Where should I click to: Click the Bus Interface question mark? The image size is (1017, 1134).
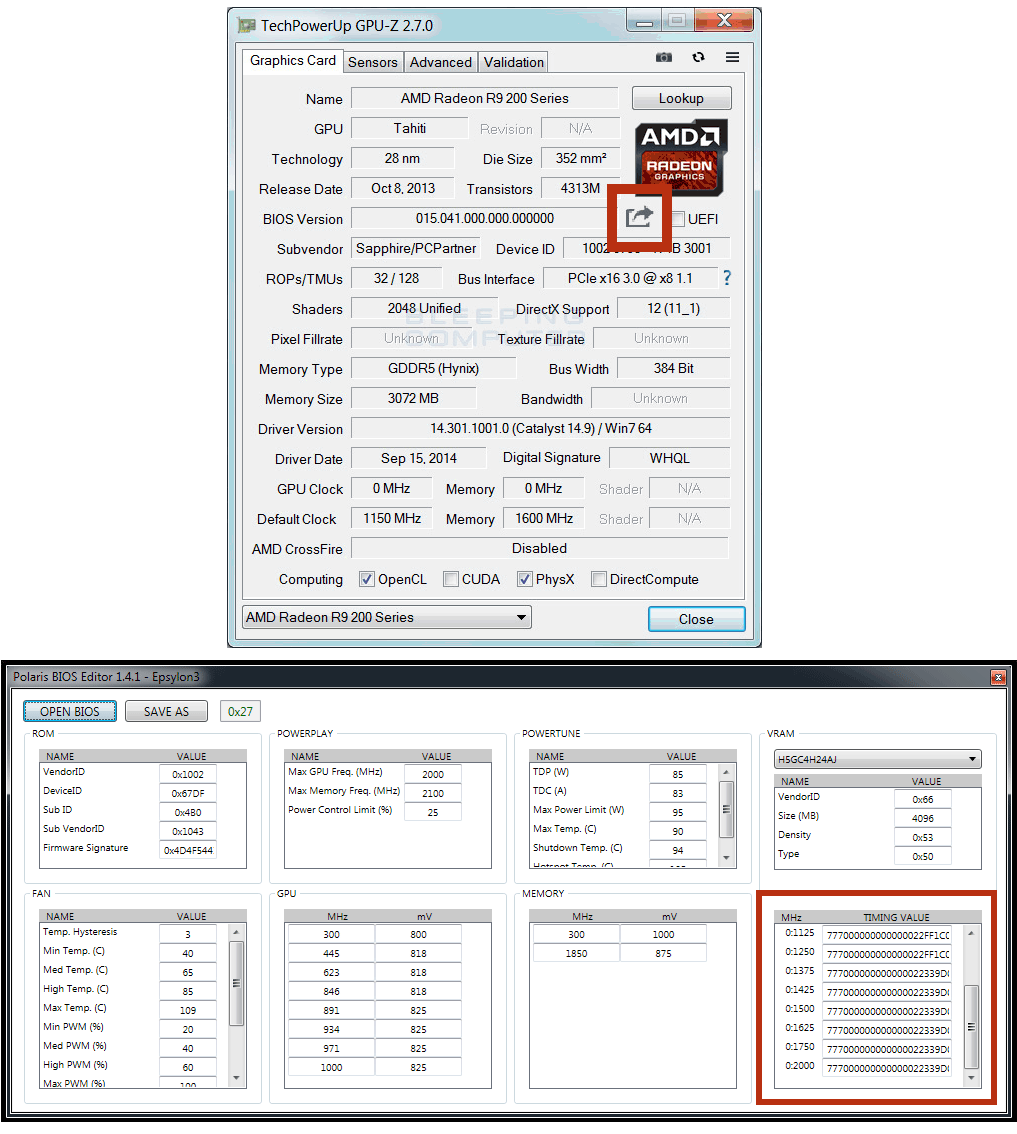727,278
